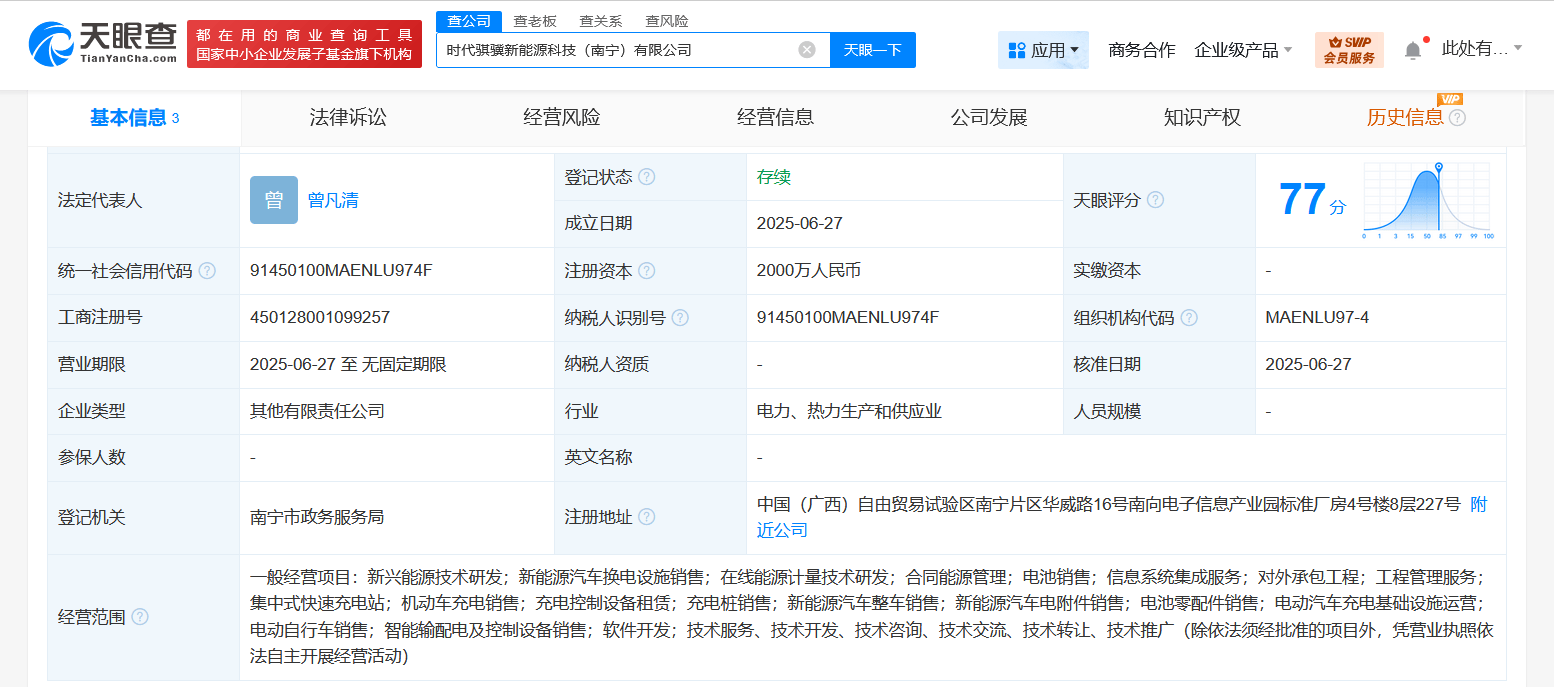Open the 应用 dropdown
This screenshot has width=1554, height=687.
tap(1043, 49)
